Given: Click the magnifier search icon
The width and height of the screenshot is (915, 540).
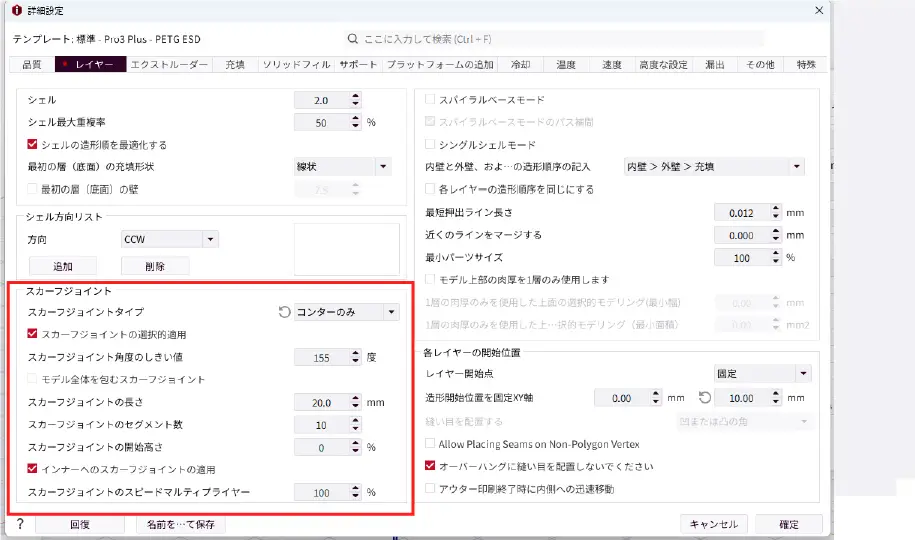Looking at the screenshot, I should [x=353, y=39].
